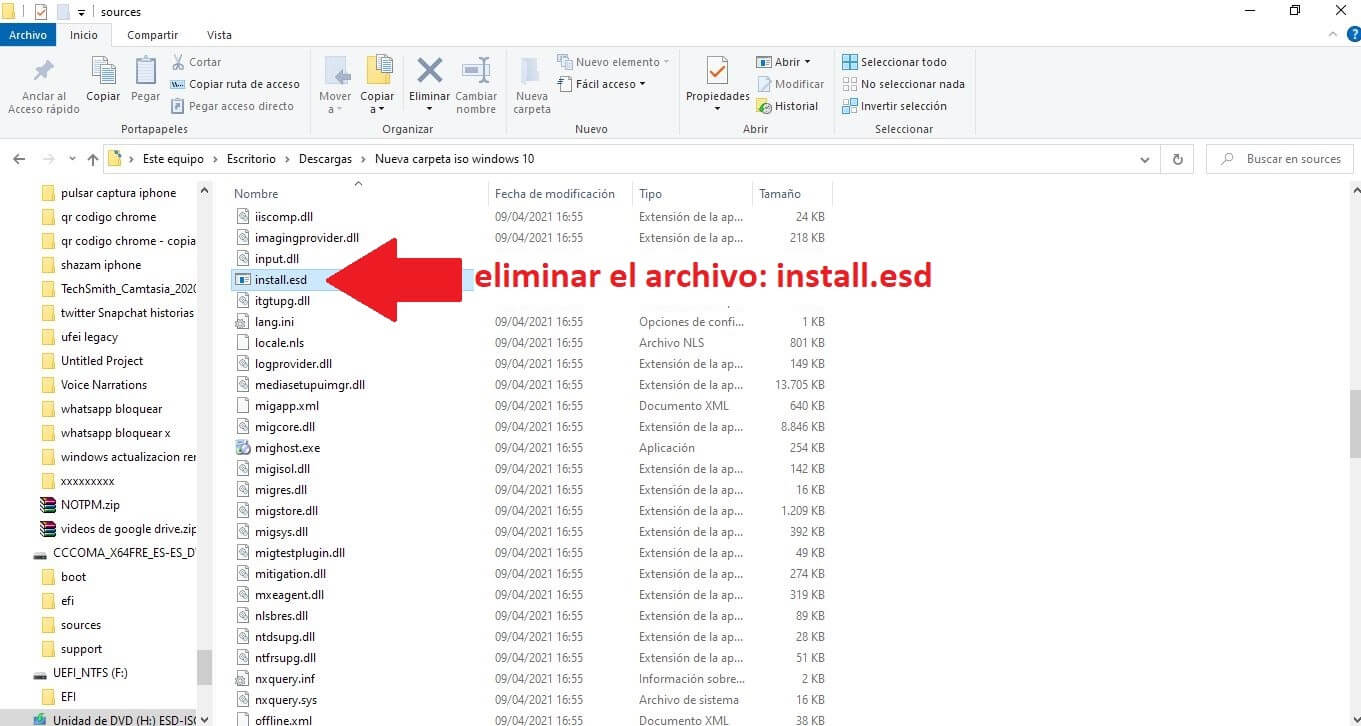Click the Copiar ribbon icon
1361x726 pixels.
tap(103, 71)
